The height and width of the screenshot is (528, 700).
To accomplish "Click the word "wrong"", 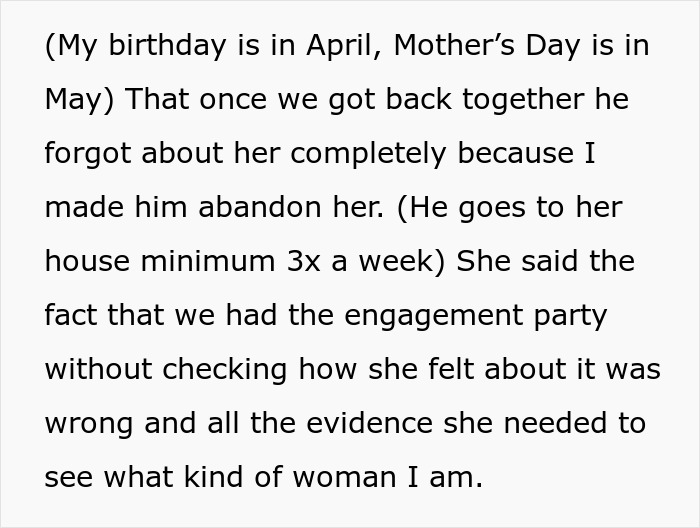I will (x=90, y=424).
